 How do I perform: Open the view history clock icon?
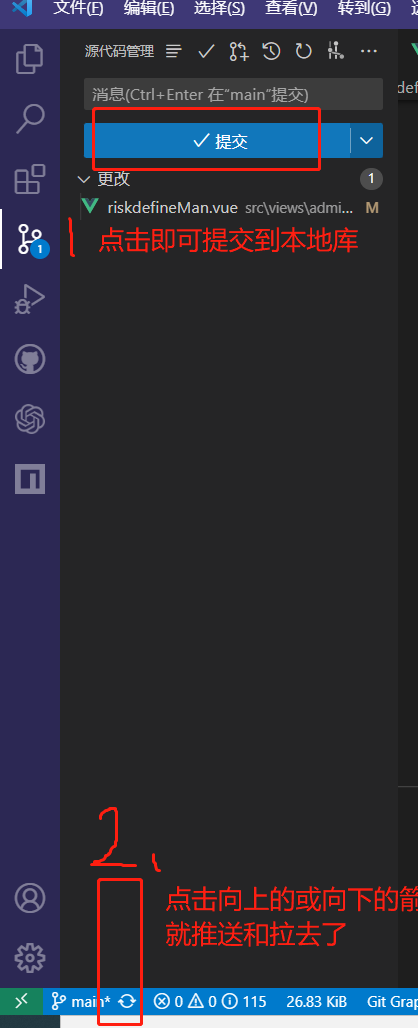[271, 51]
